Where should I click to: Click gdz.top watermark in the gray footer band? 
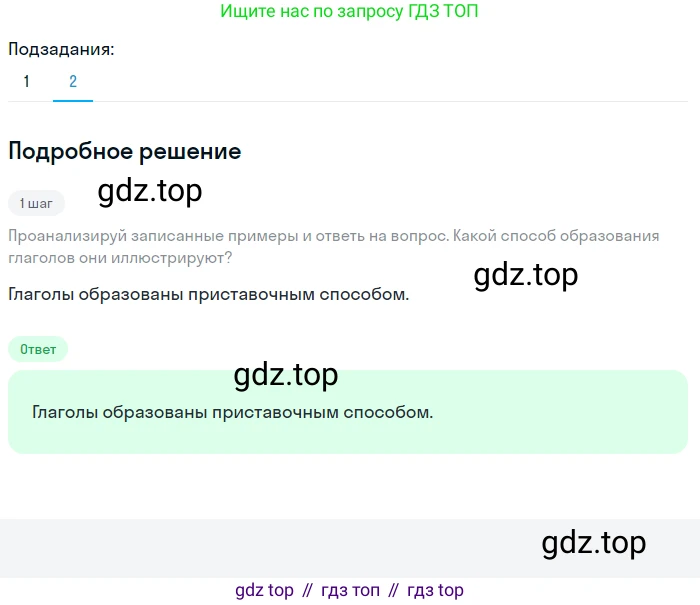[x=594, y=543]
